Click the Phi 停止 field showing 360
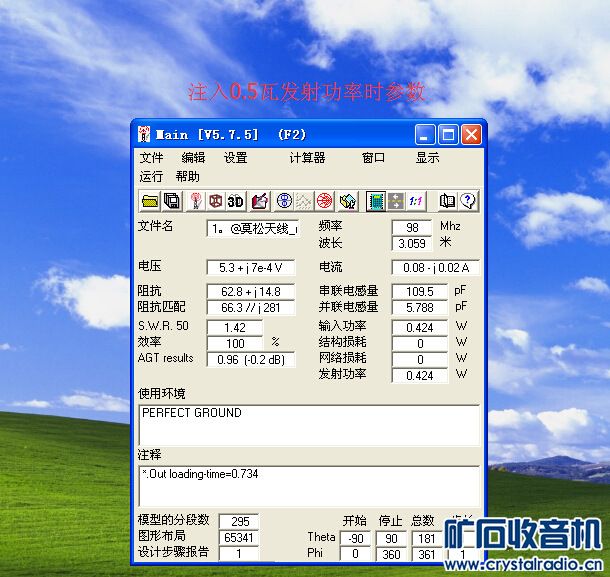This screenshot has width=610, height=577. click(391, 554)
